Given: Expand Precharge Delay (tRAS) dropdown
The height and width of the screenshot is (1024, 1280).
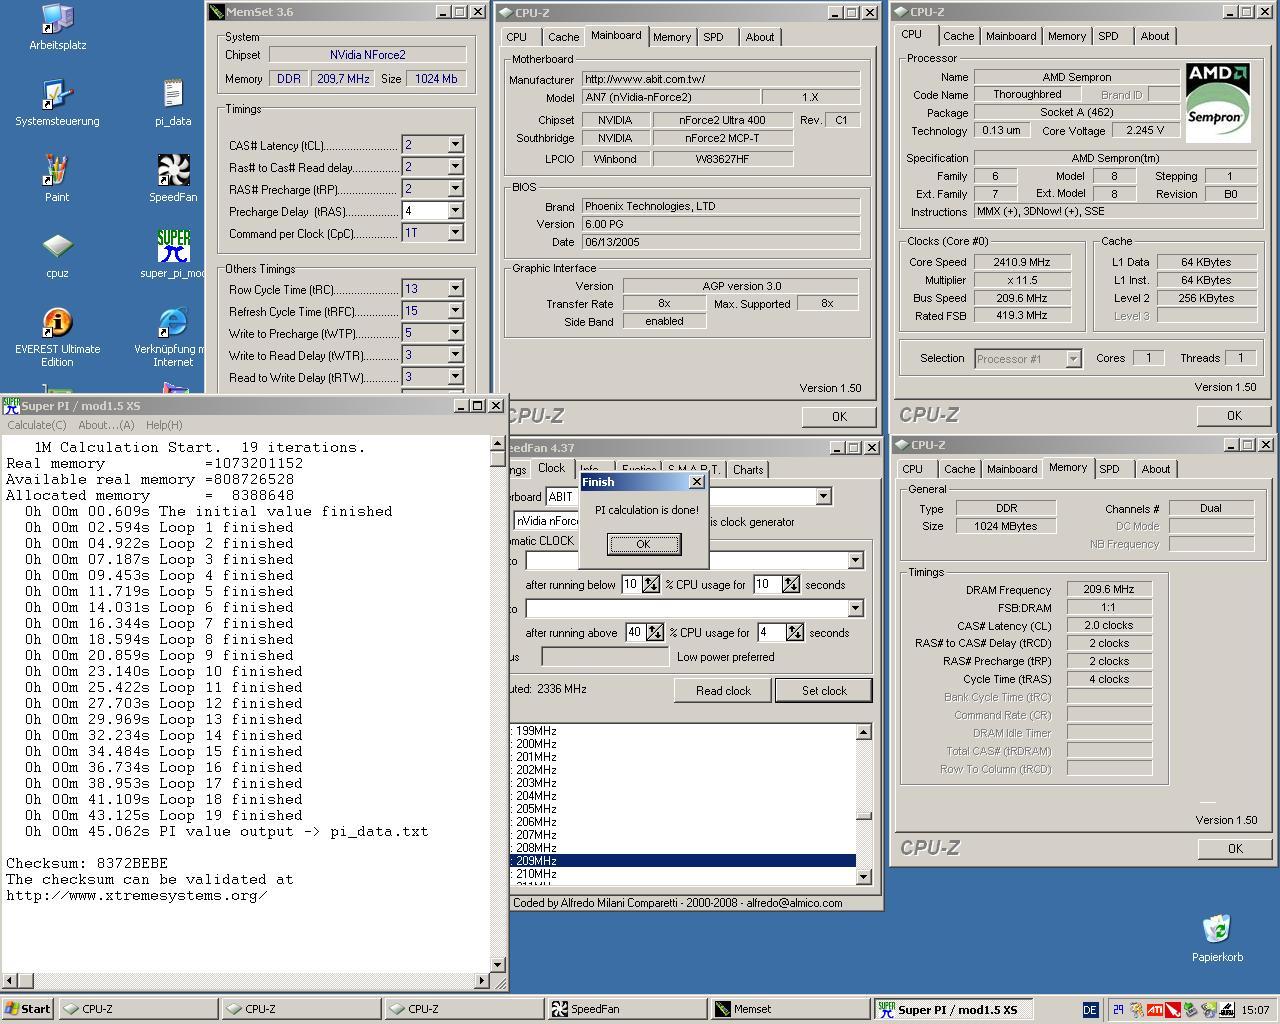Looking at the screenshot, I should [x=455, y=211].
